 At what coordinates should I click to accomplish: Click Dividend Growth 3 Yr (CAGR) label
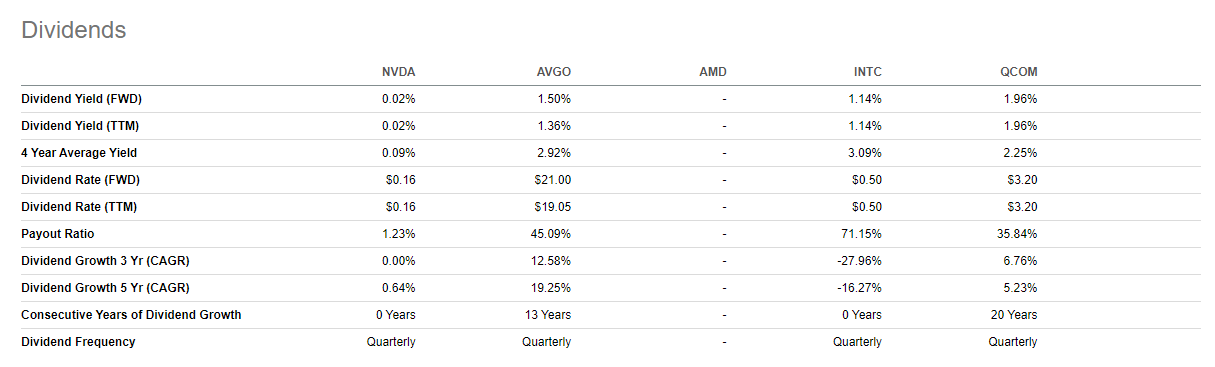pos(105,261)
